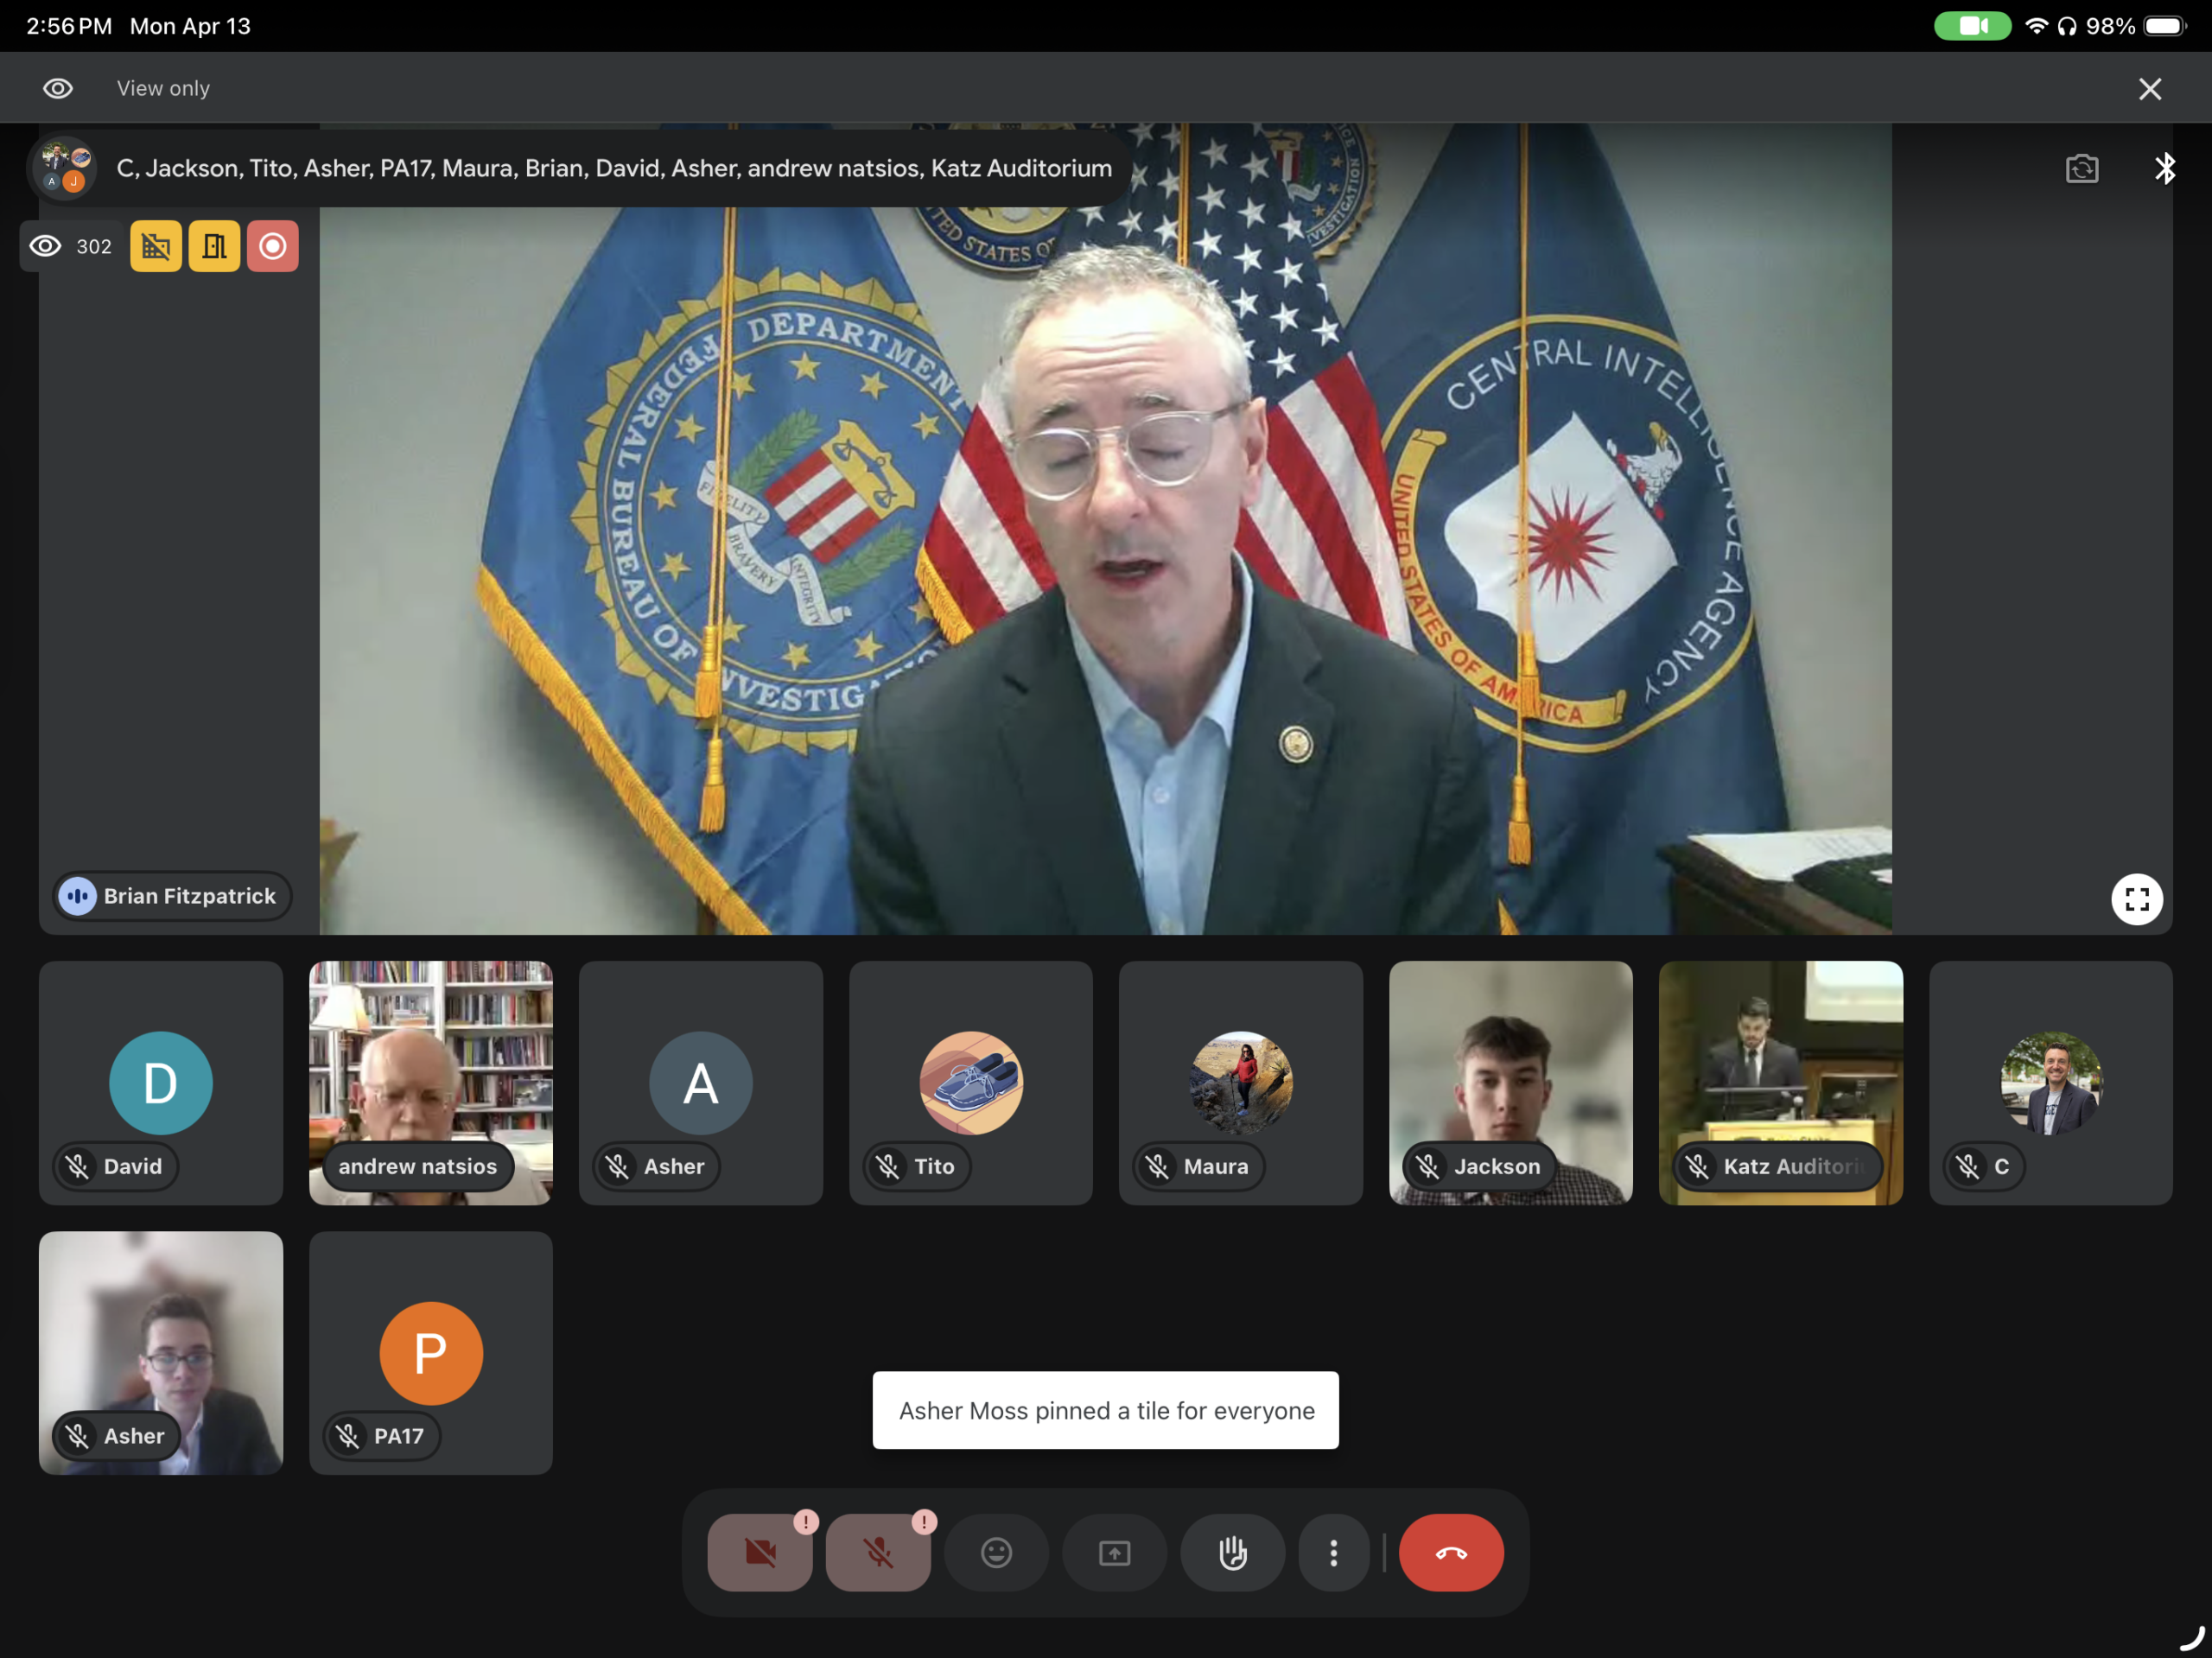The width and height of the screenshot is (2212, 1658).
Task: Open the three-dot more options menu
Action: click(1333, 1552)
